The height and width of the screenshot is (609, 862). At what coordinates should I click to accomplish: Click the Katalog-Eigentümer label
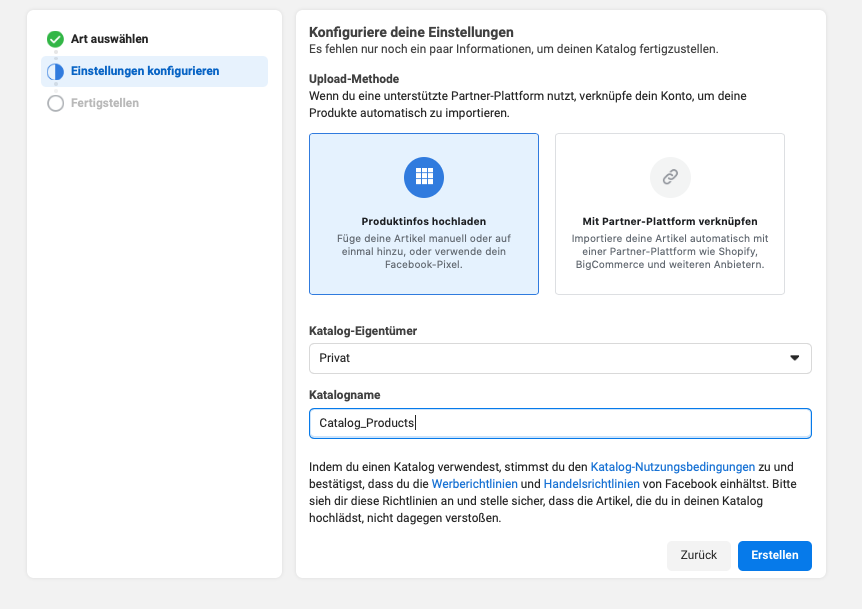(x=363, y=331)
